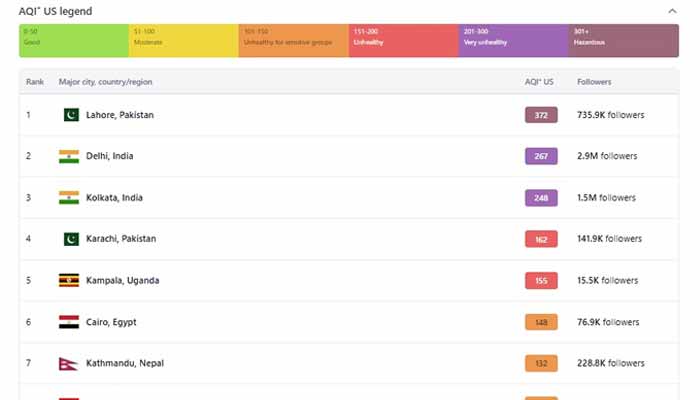Select the green Good 0-50 legend swatch
This screenshot has width=700, height=400.
tap(73, 40)
